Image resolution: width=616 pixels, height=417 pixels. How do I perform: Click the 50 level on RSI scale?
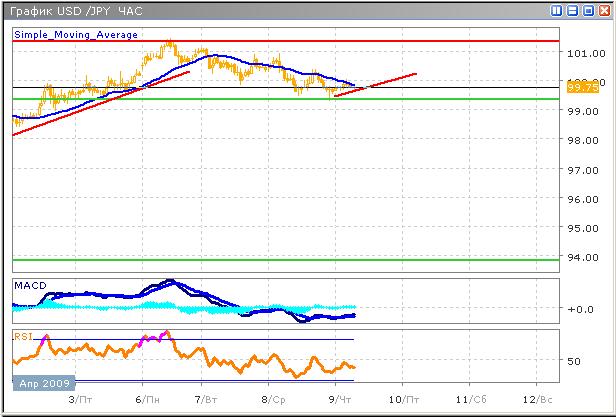click(574, 361)
